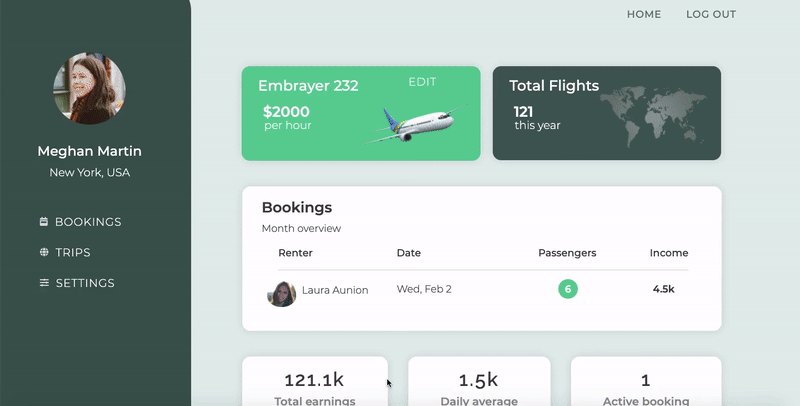The height and width of the screenshot is (406, 800).
Task: Click the globe icon beside Trips
Action: click(44, 252)
